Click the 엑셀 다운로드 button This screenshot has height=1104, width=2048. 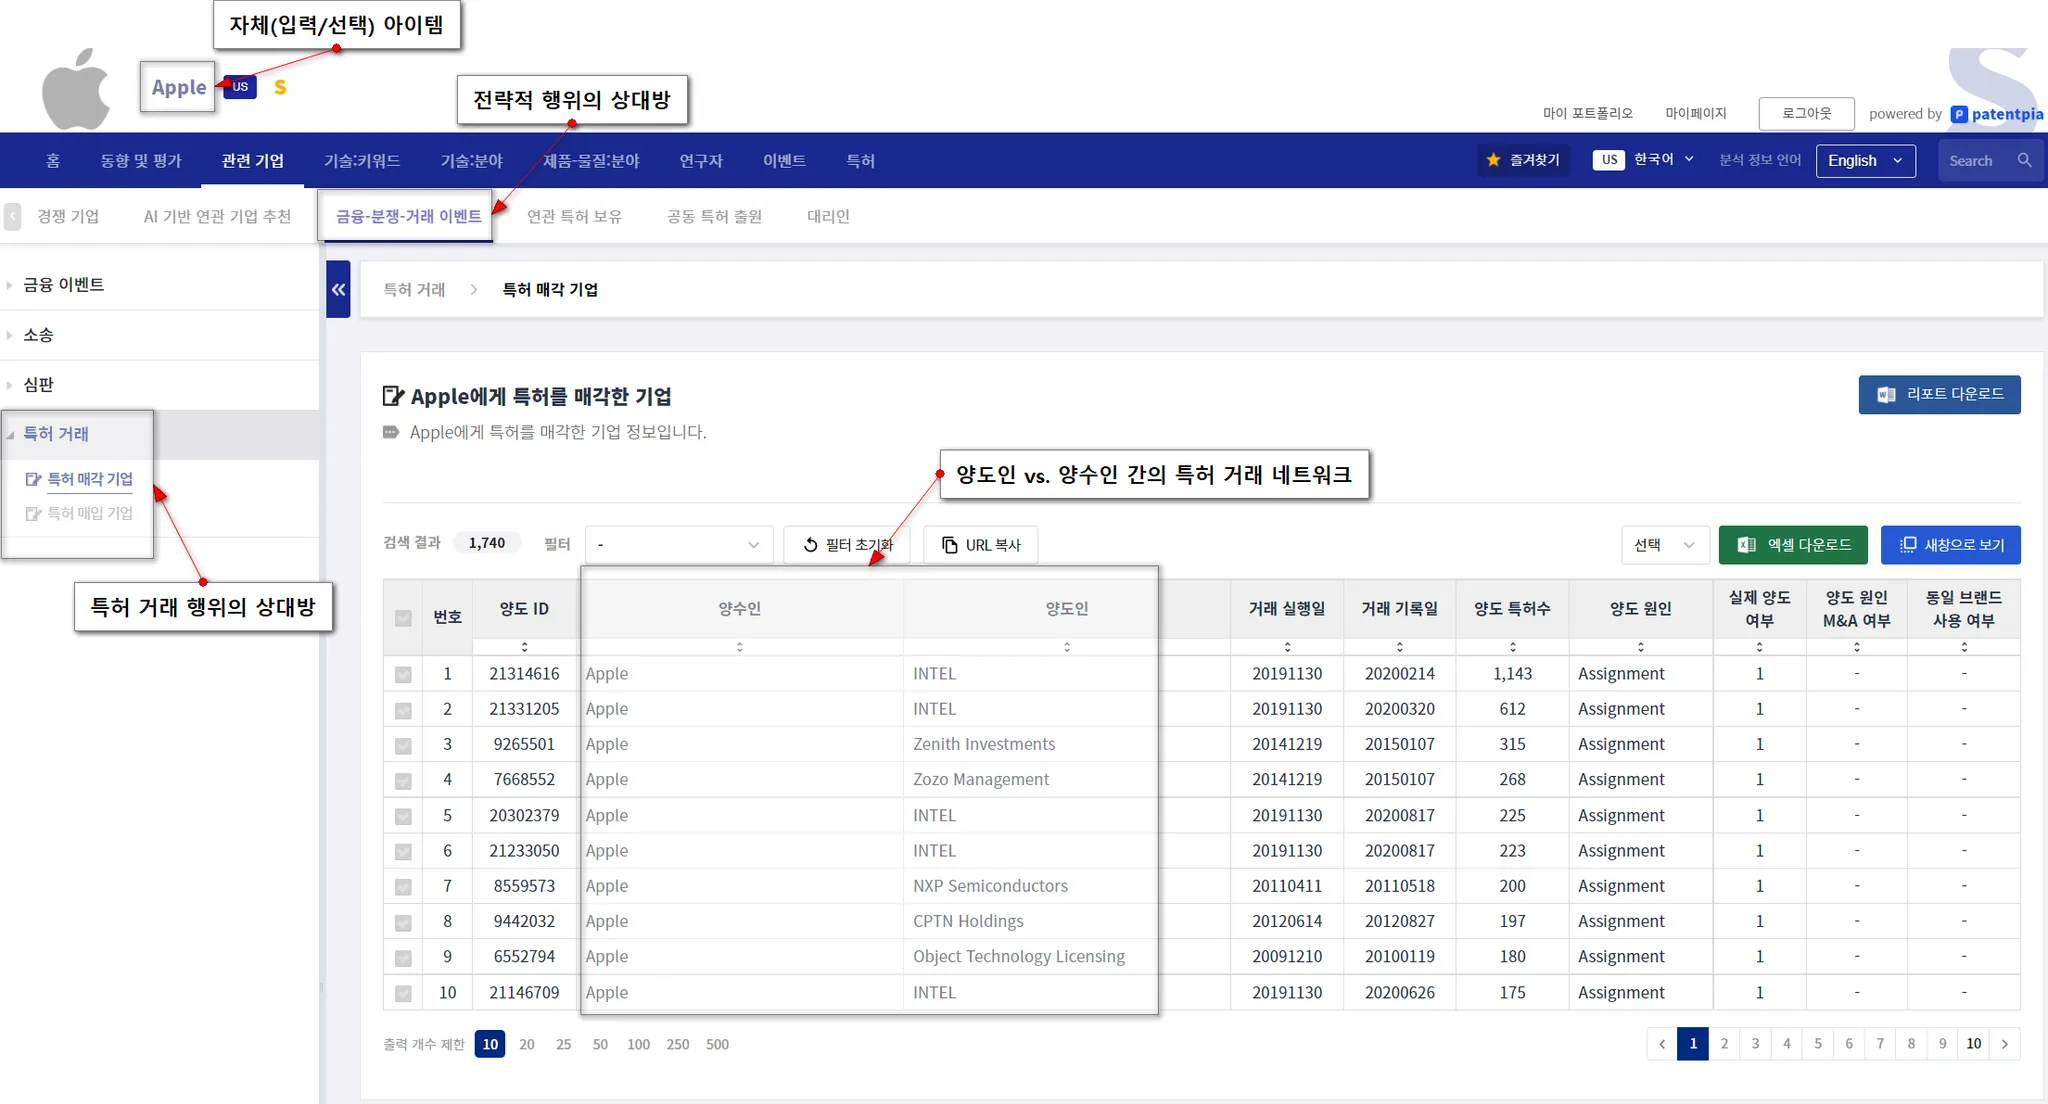click(x=1793, y=545)
